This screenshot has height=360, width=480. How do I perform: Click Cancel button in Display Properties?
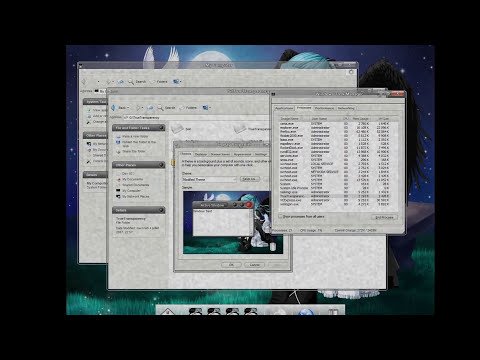click(255, 265)
